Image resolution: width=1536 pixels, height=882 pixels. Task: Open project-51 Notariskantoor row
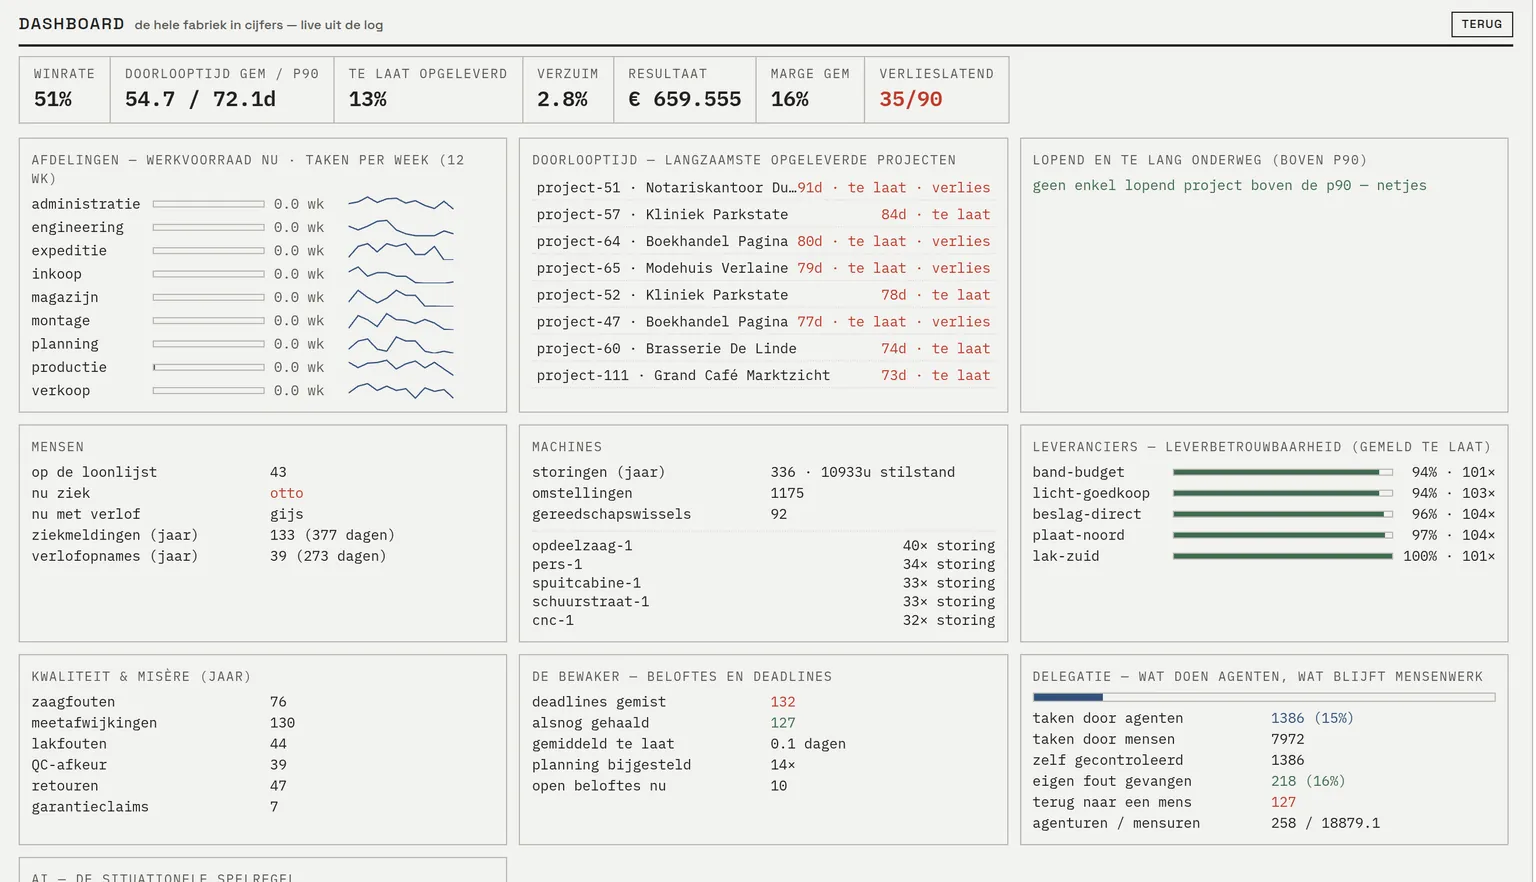click(x=763, y=188)
